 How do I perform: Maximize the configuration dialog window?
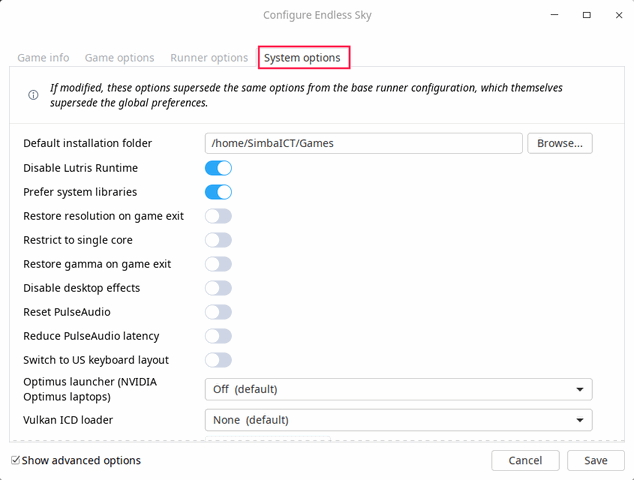[x=587, y=15]
